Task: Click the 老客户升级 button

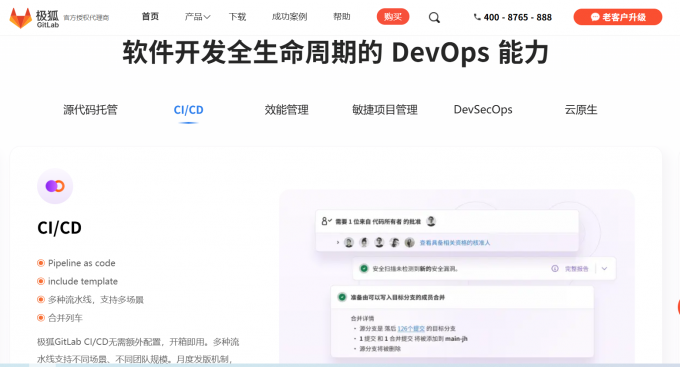Action: coord(618,17)
